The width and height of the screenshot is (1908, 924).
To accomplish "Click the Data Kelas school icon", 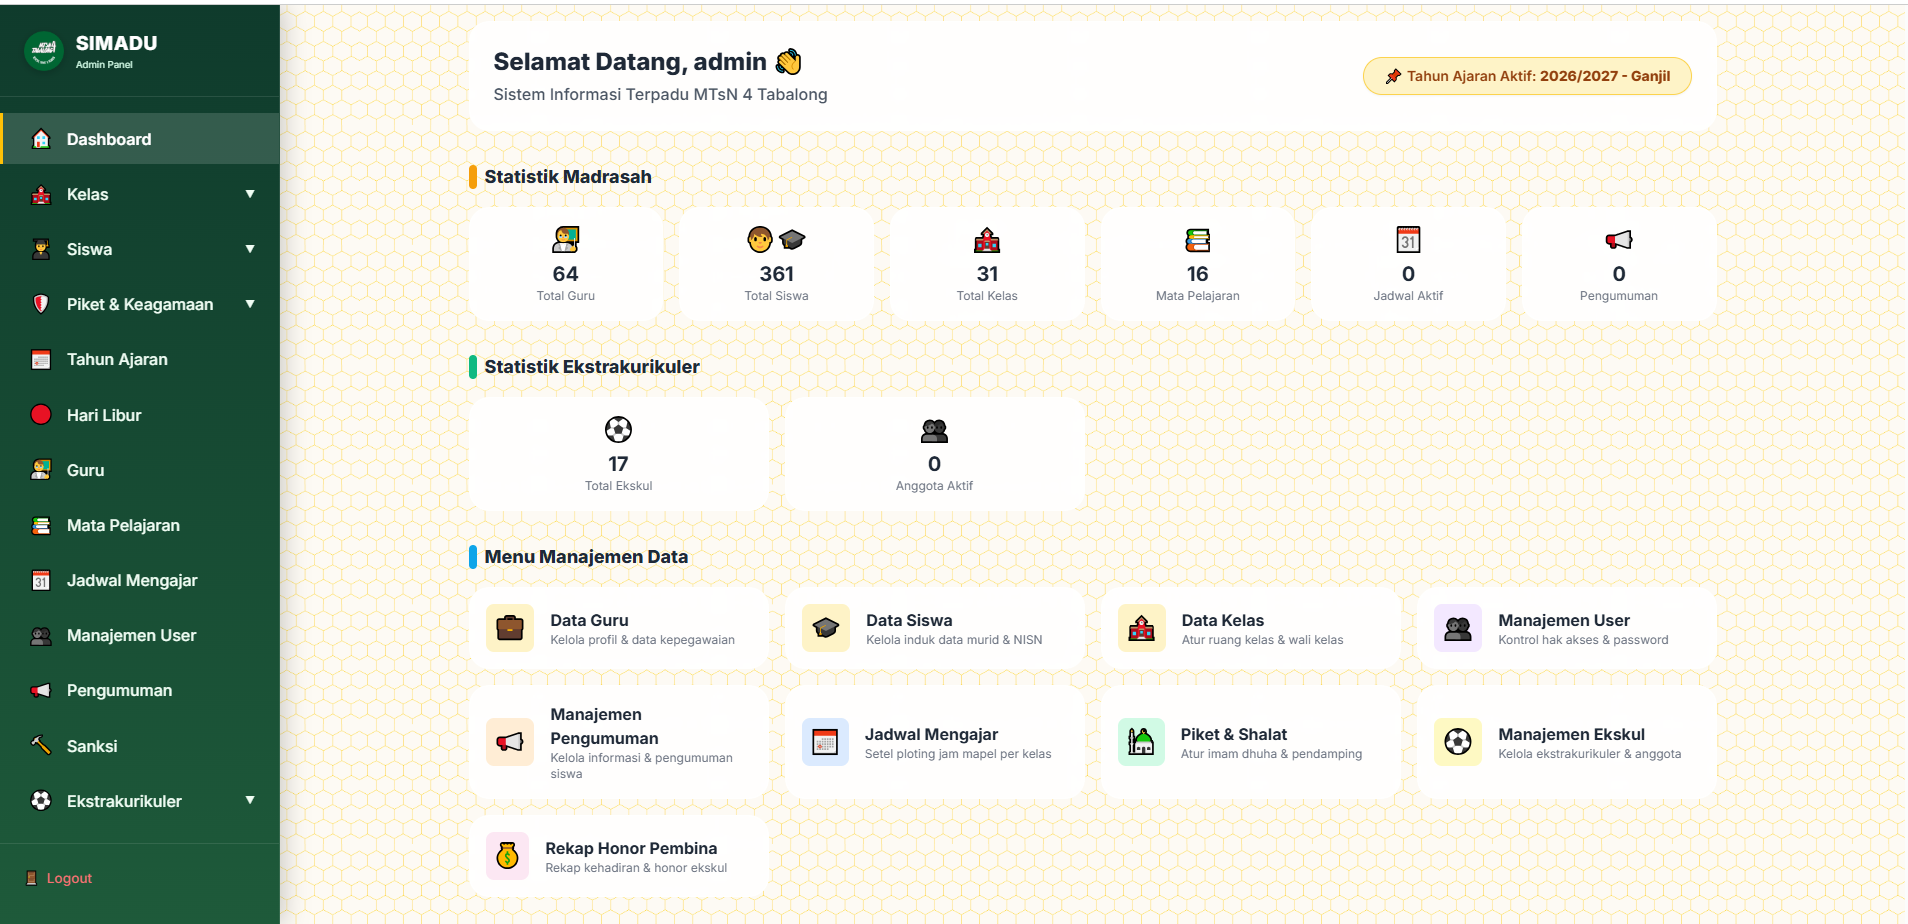I will point(1142,628).
